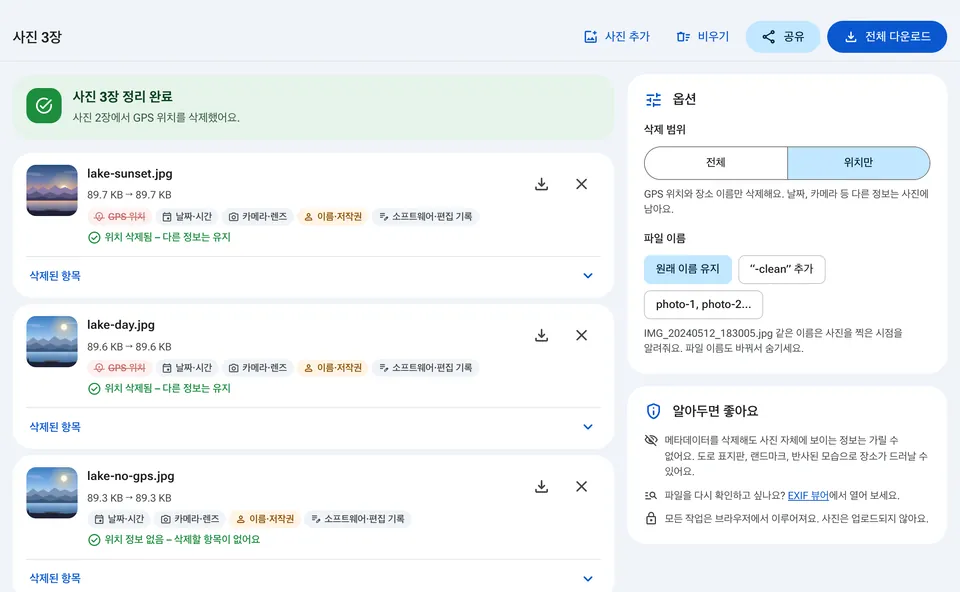The width and height of the screenshot is (960, 592).
Task: Click the lake-sunset.jpg file name
Action: [130, 174]
